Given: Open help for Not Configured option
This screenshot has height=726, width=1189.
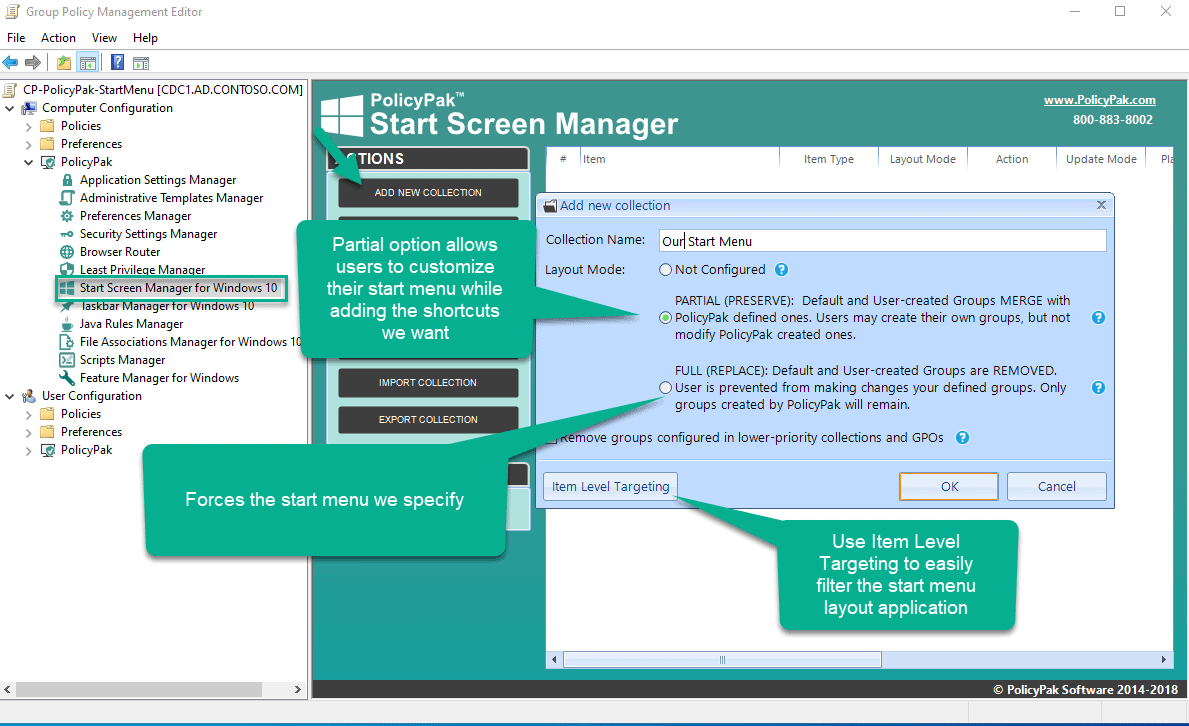Looking at the screenshot, I should pos(782,269).
